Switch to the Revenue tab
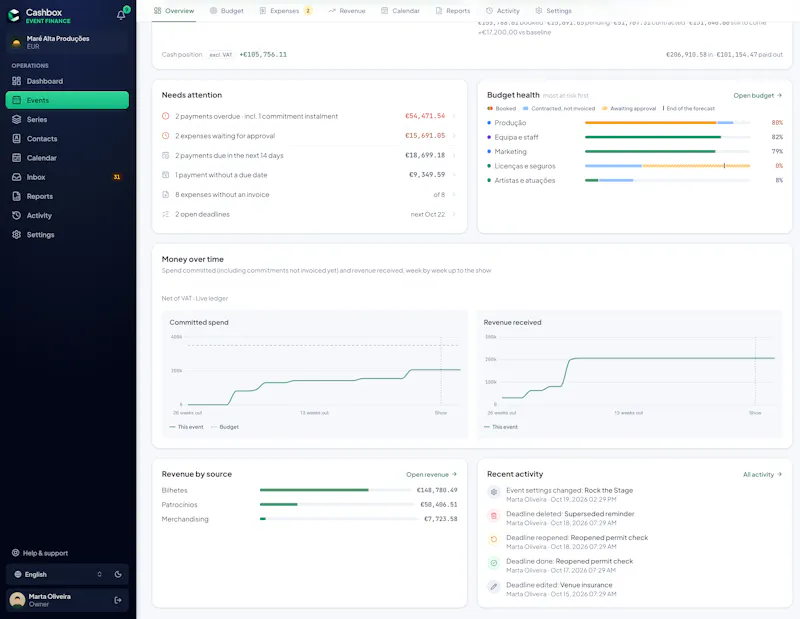This screenshot has width=800, height=619. (x=347, y=11)
